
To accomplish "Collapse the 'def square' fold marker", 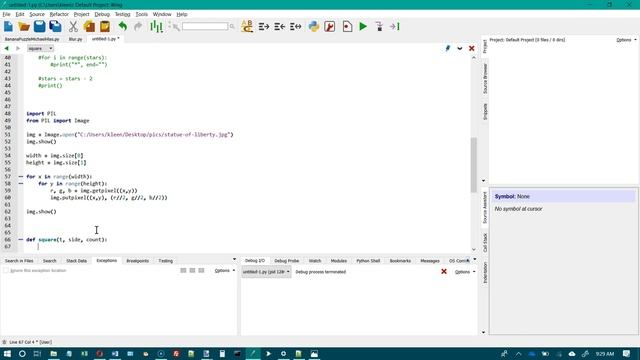I will pos(21,240).
